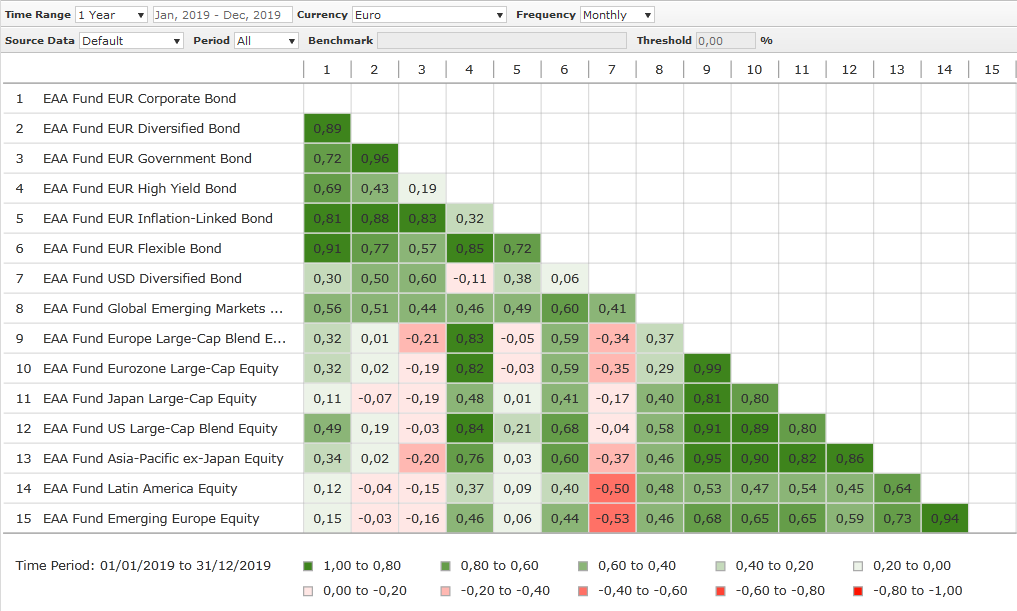Click the red -0,80 to -1,00 legend swatch
Screen dimensions: 1017x611
pos(859,591)
